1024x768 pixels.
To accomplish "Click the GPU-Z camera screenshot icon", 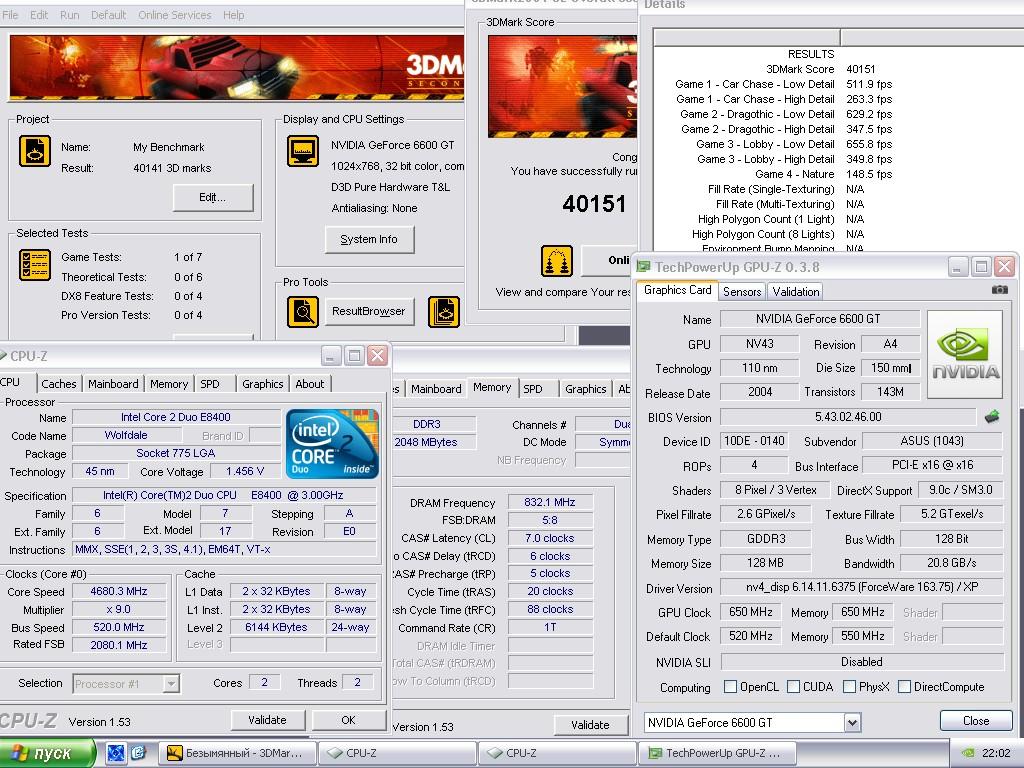I will point(1000,290).
